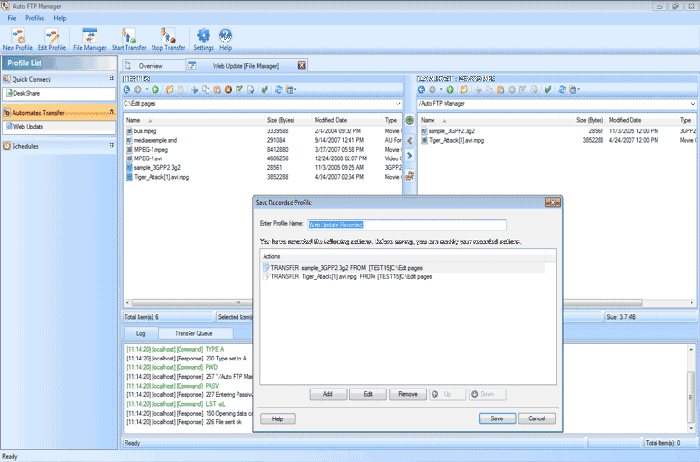Open the C:\Edit pages path dropdown
This screenshot has width=700, height=462.
395,103
